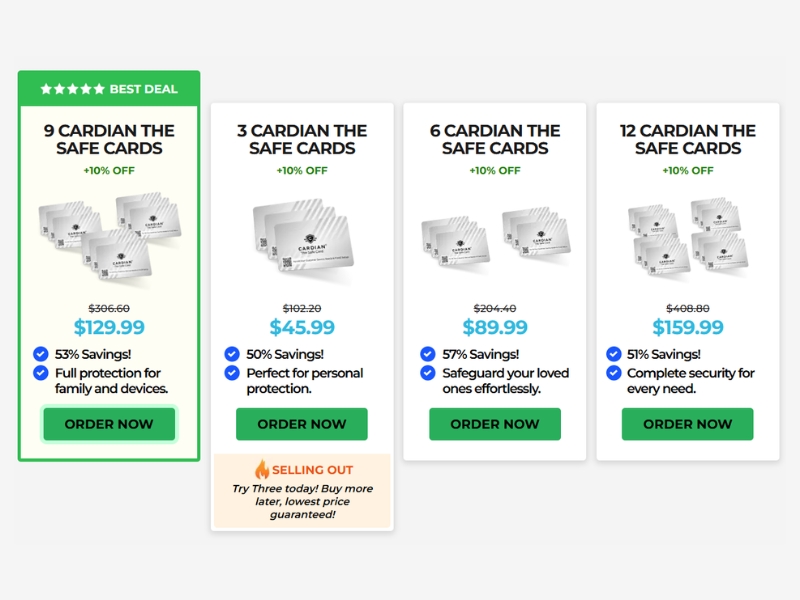The height and width of the screenshot is (600, 800).
Task: Select the 9 cards product image
Action: click(x=109, y=237)
